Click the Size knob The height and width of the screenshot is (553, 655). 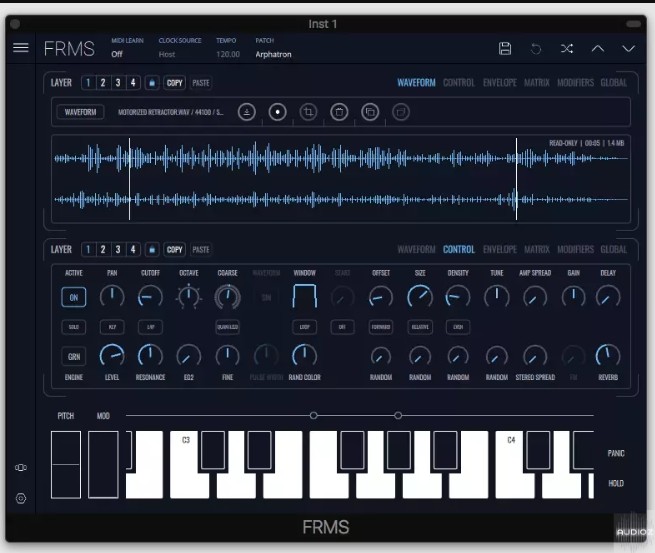(x=420, y=297)
